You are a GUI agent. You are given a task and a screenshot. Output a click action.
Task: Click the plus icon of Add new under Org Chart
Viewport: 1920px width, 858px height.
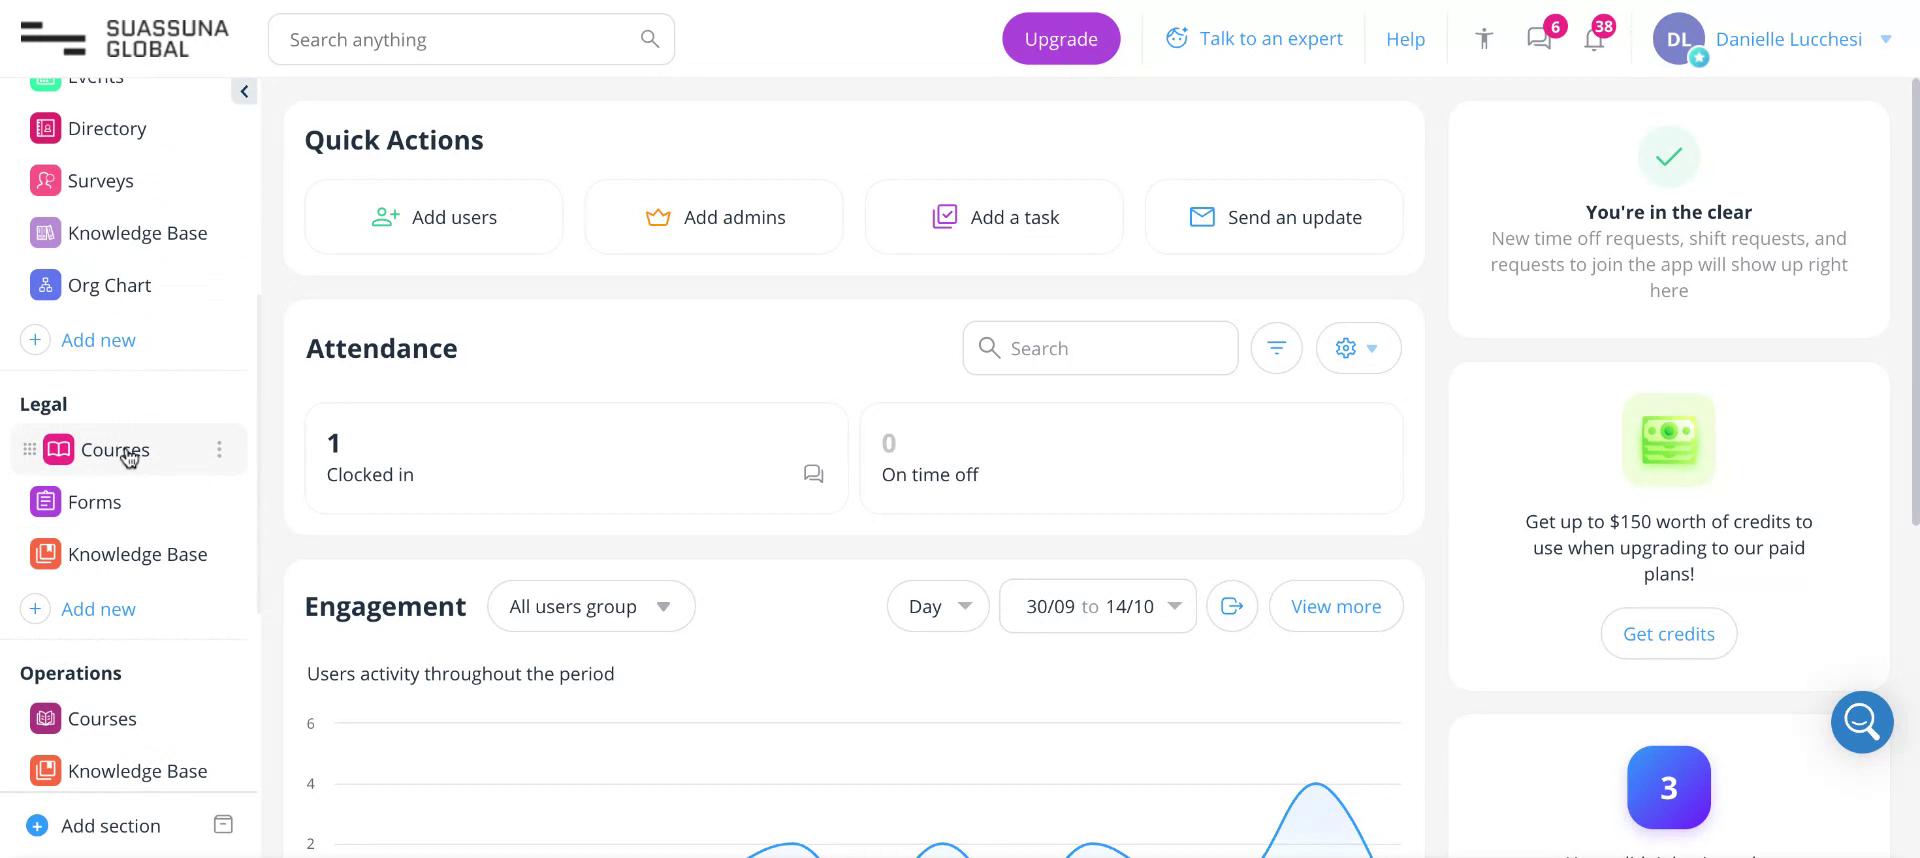tap(35, 340)
